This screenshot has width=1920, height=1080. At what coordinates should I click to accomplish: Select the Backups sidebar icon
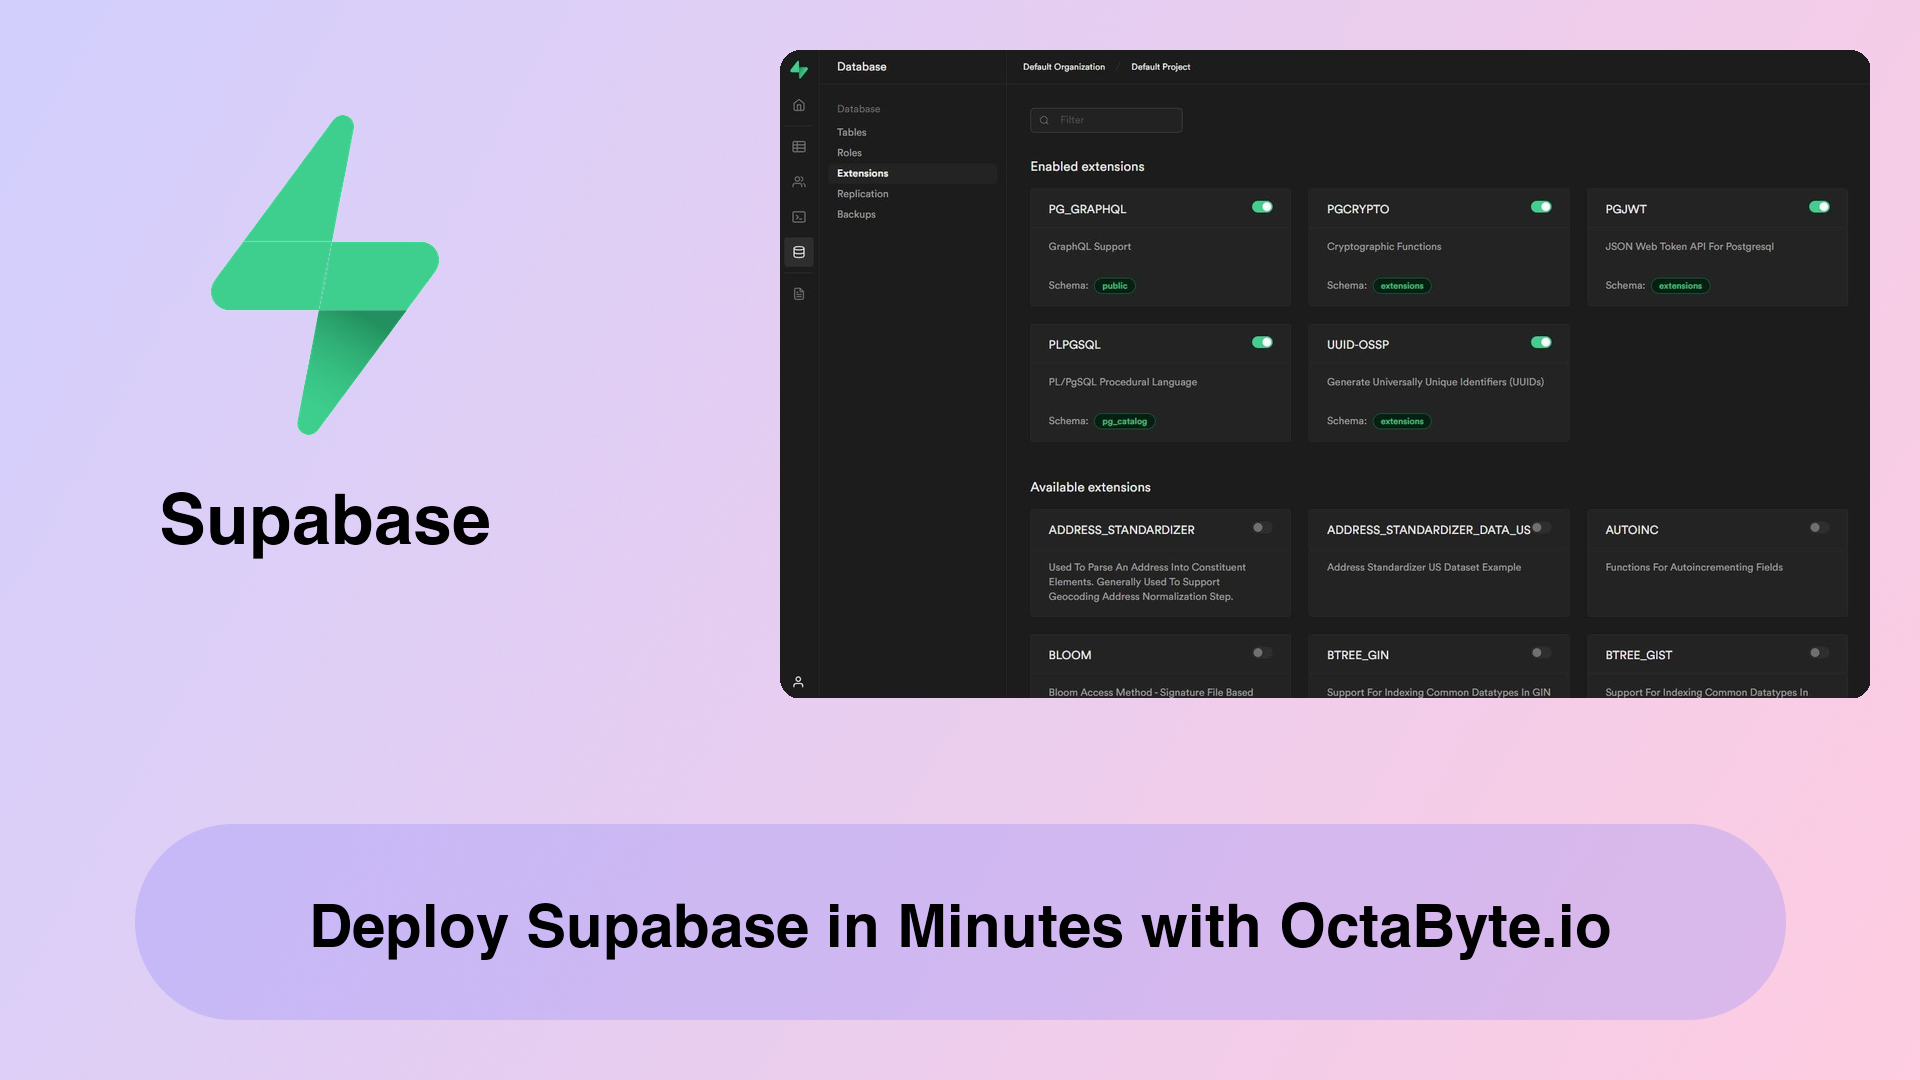(856, 214)
